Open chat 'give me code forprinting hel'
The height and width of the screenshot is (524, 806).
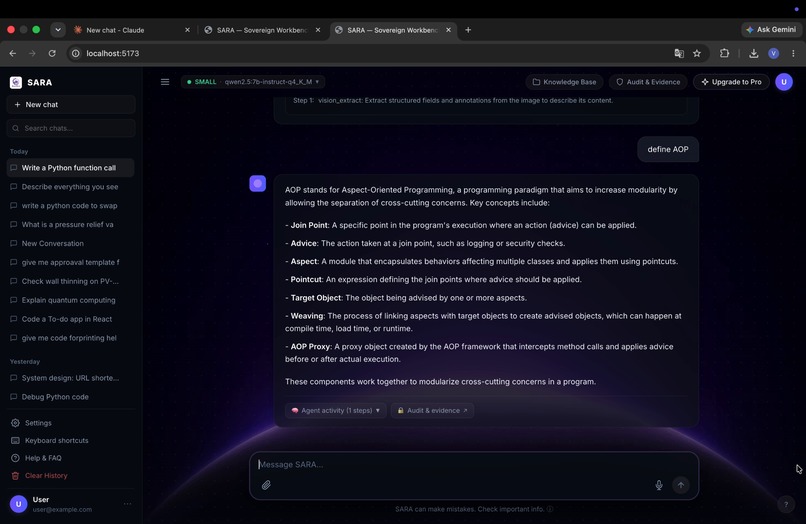70,338
